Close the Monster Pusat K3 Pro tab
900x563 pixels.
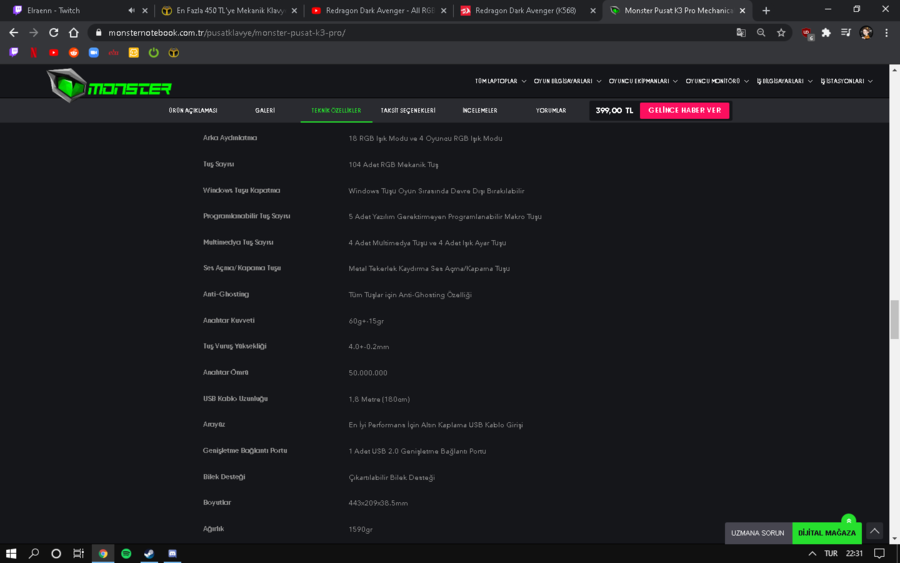[x=742, y=10]
